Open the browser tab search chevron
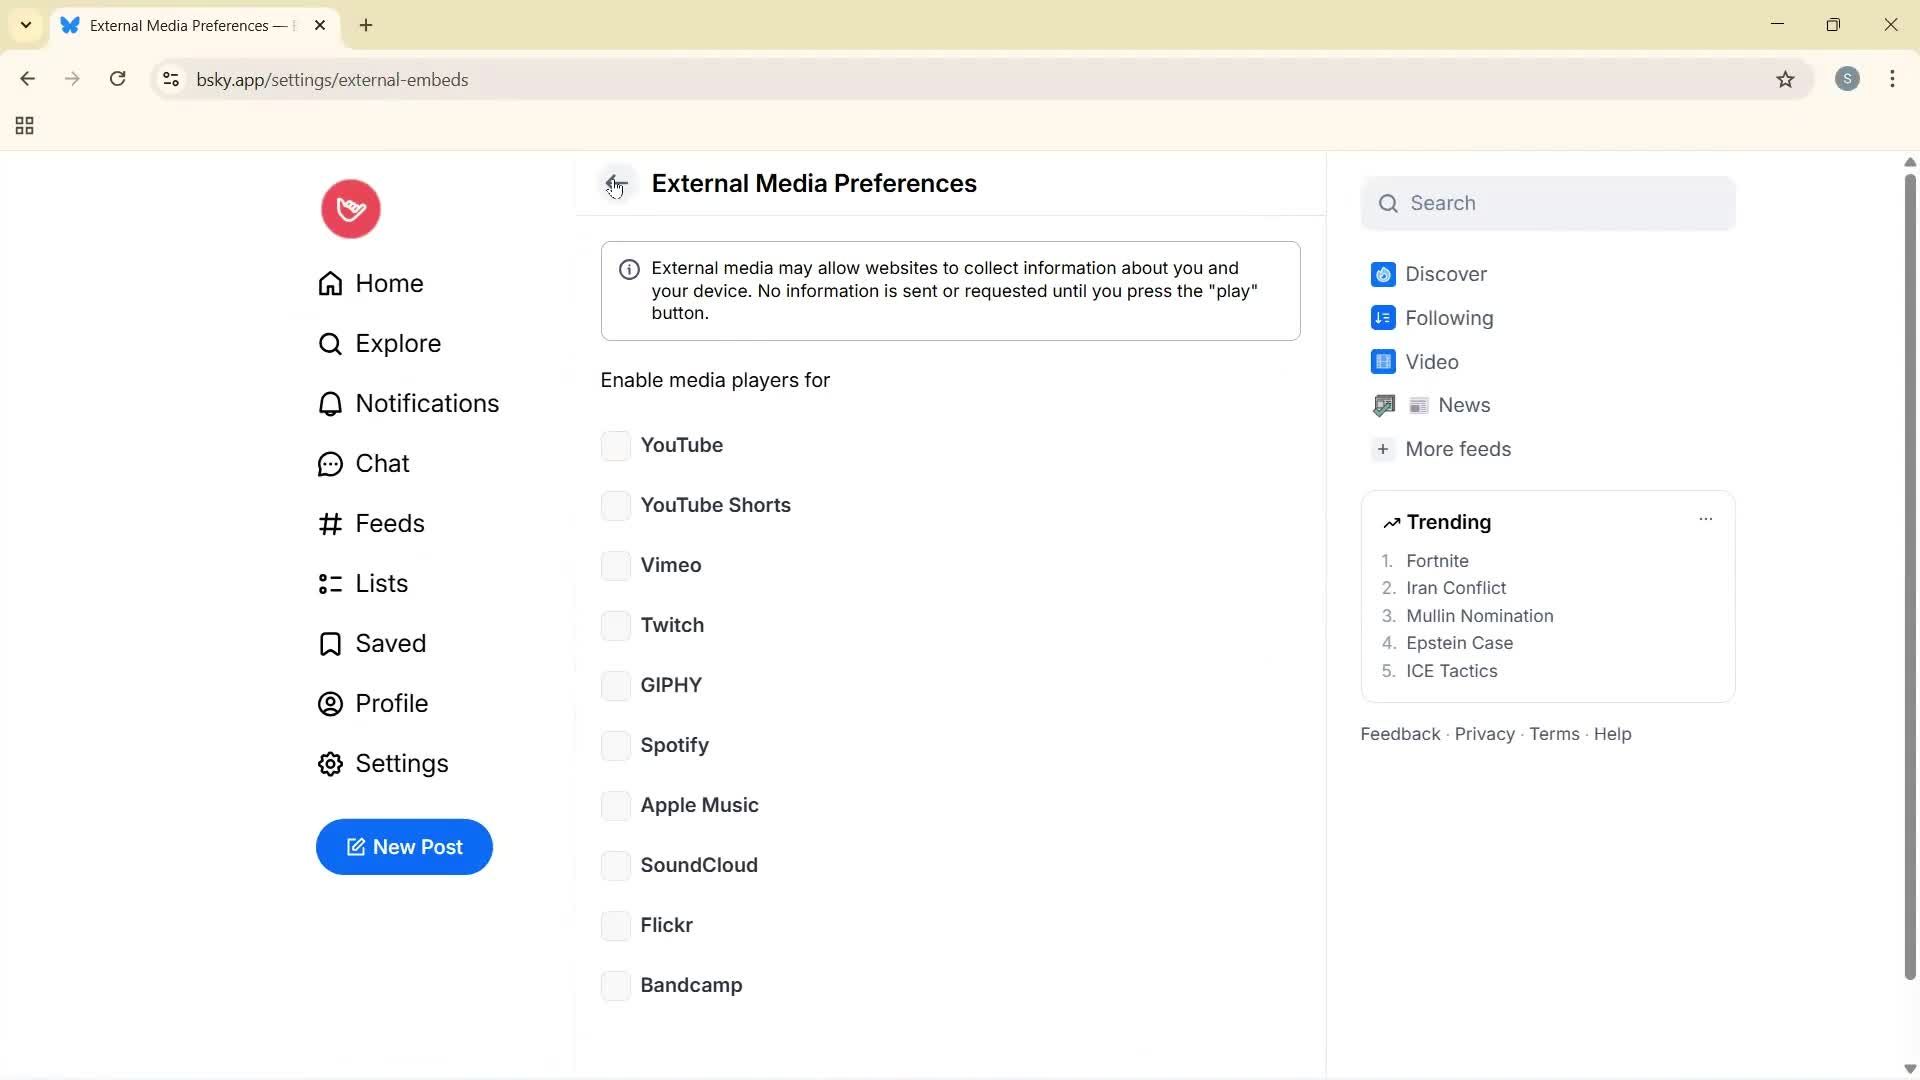The height and width of the screenshot is (1080, 1920). (25, 25)
